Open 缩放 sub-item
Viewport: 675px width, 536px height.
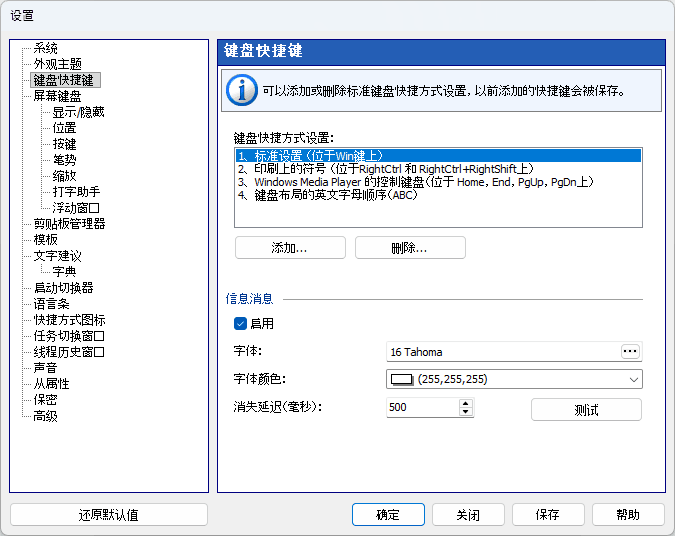pos(65,176)
